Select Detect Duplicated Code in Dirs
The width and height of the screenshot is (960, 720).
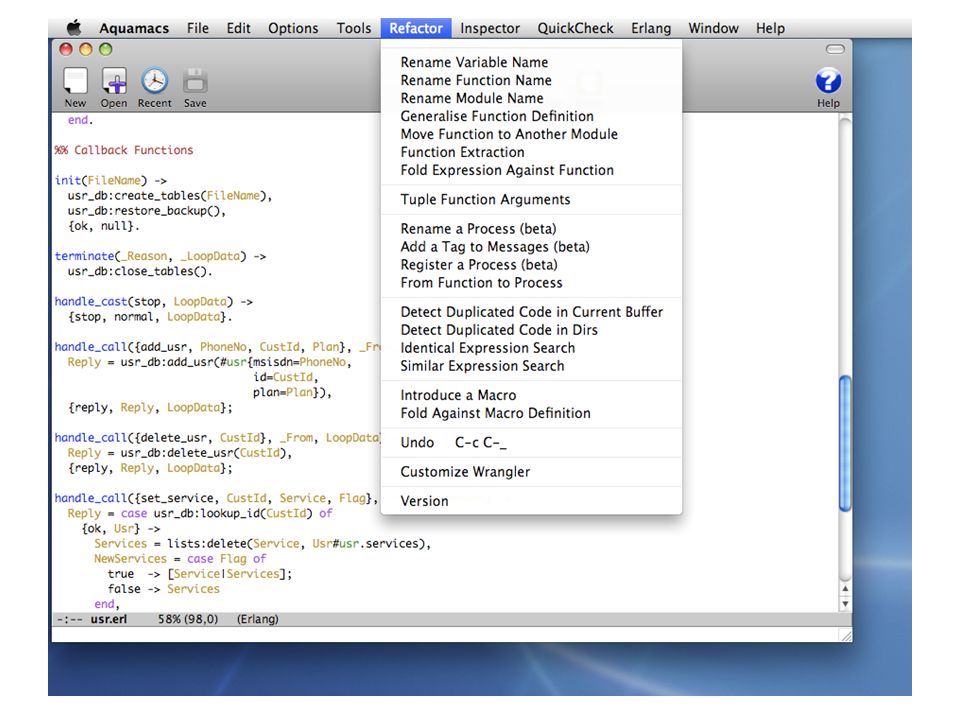[531, 330]
